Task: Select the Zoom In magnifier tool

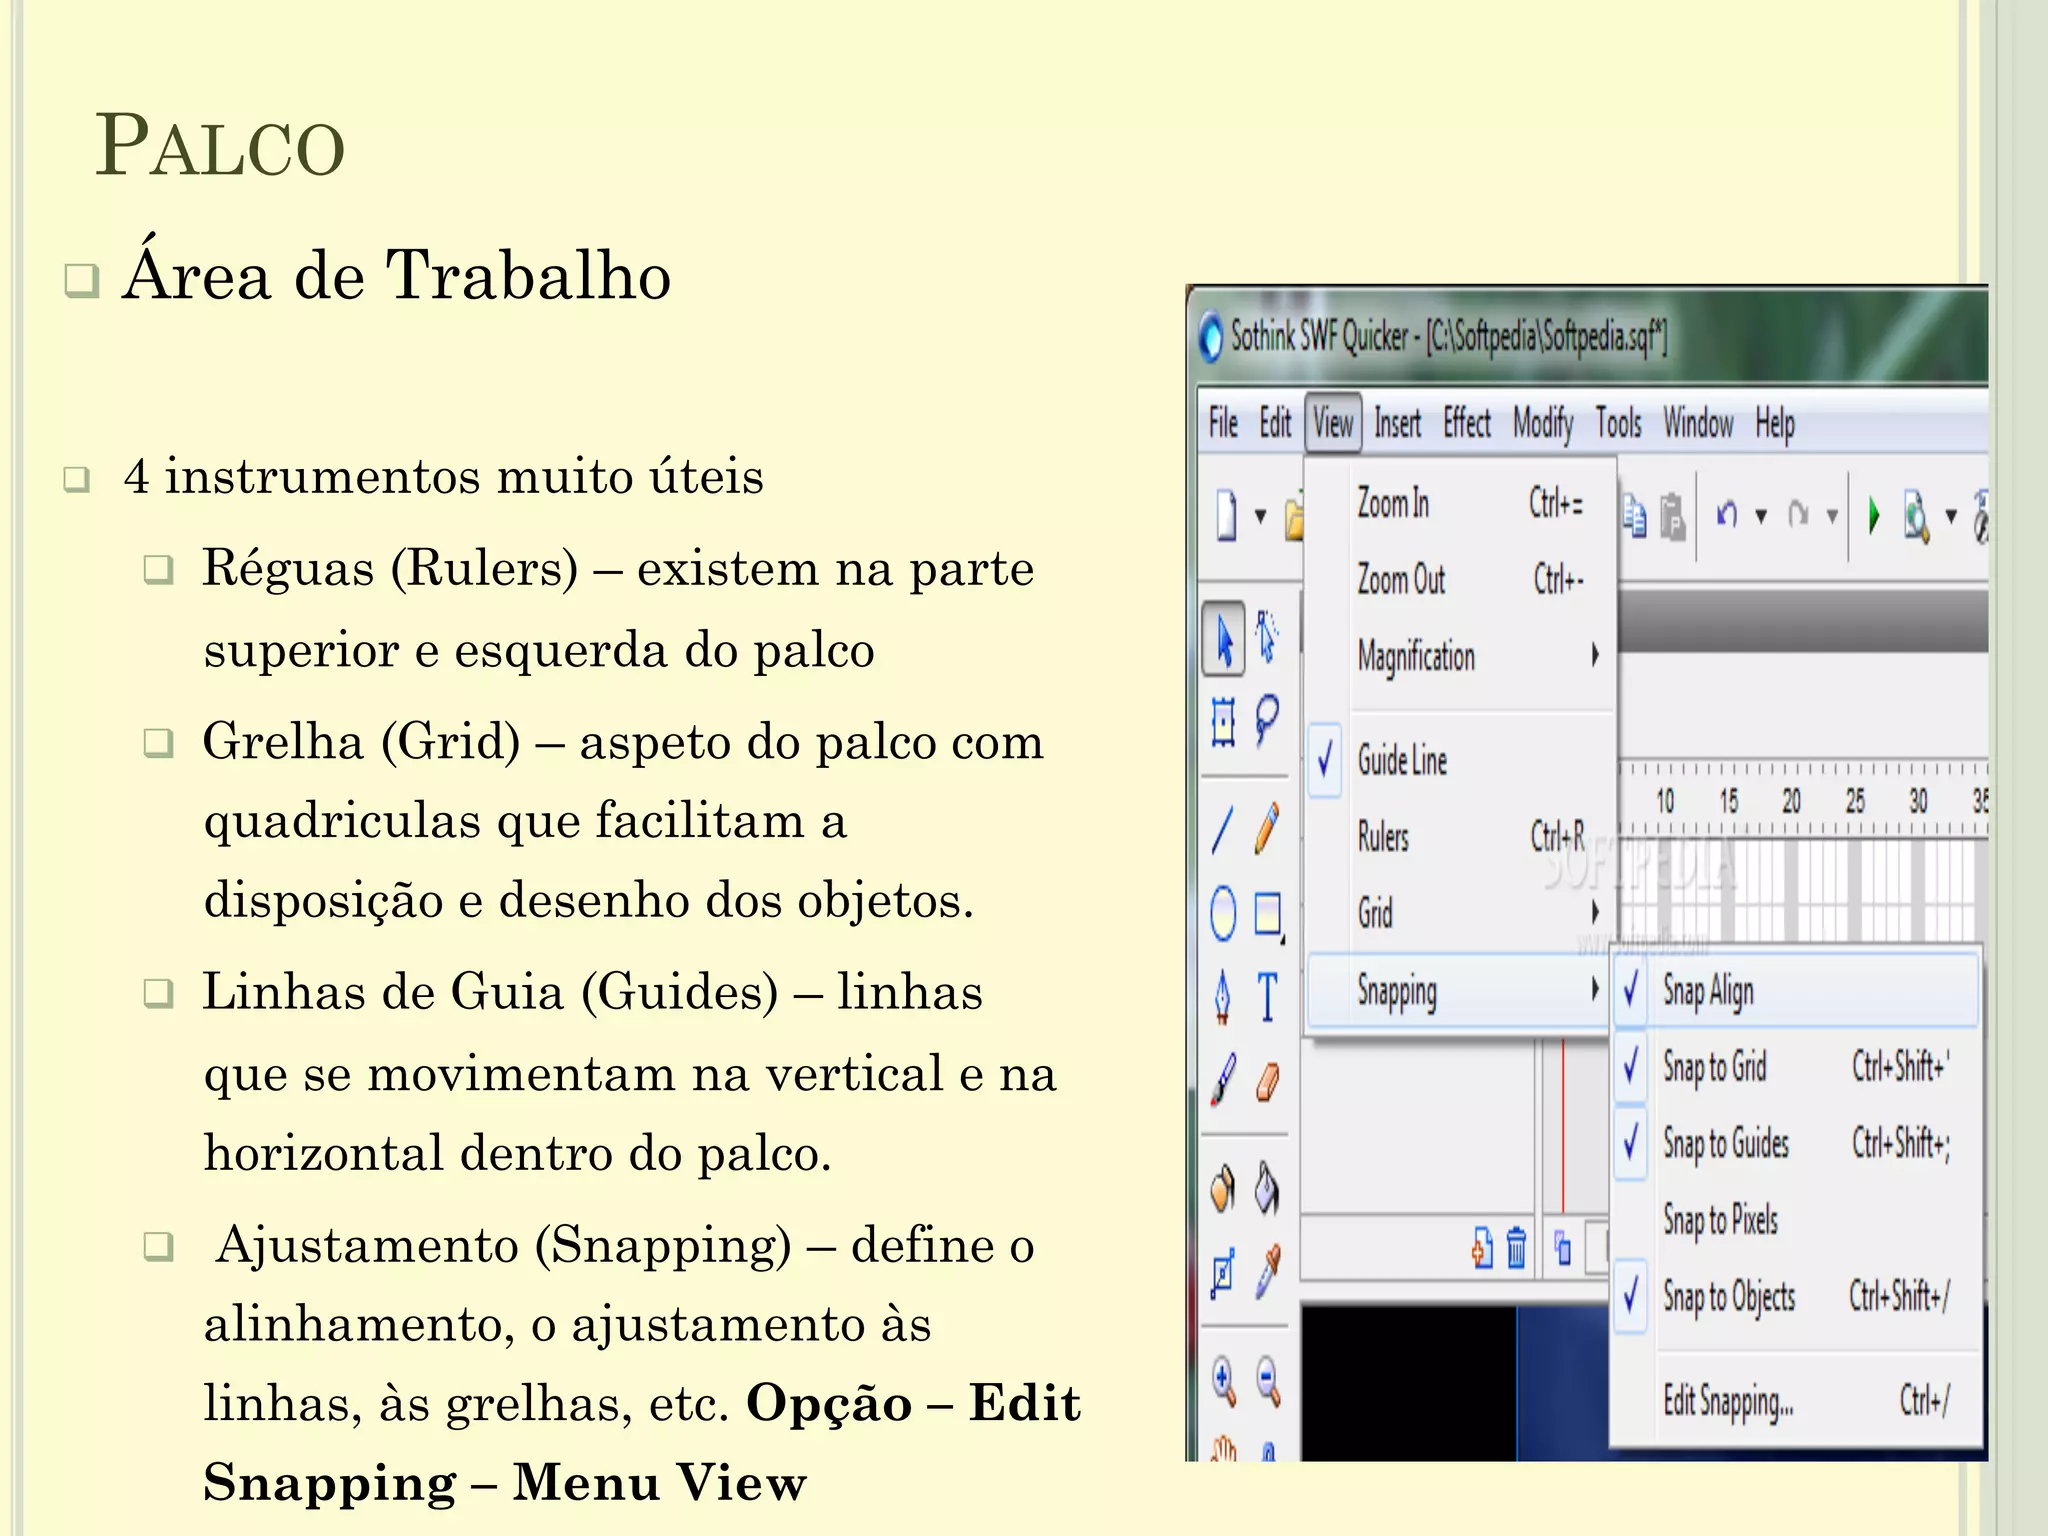Action: click(1224, 1382)
